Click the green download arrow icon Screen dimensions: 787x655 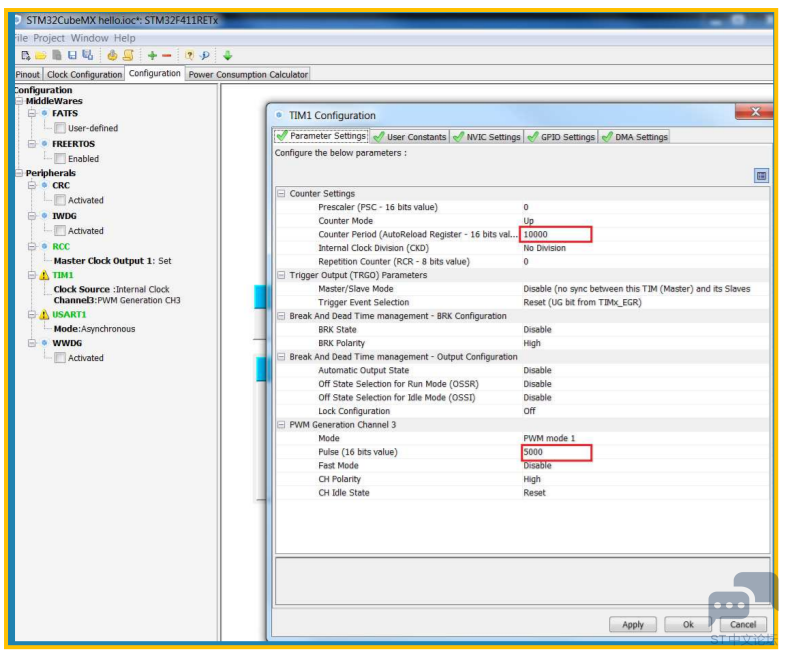pyautogui.click(x=228, y=56)
